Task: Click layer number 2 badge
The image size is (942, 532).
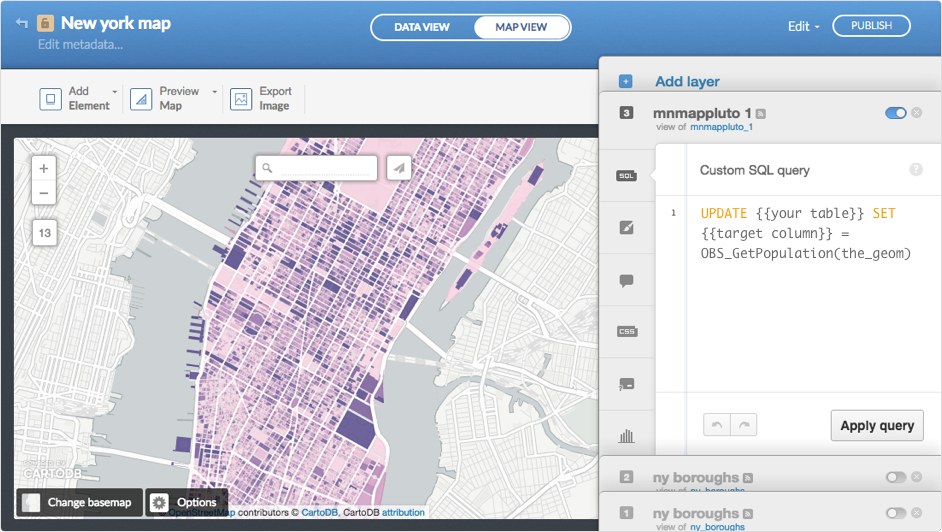Action: [x=626, y=477]
